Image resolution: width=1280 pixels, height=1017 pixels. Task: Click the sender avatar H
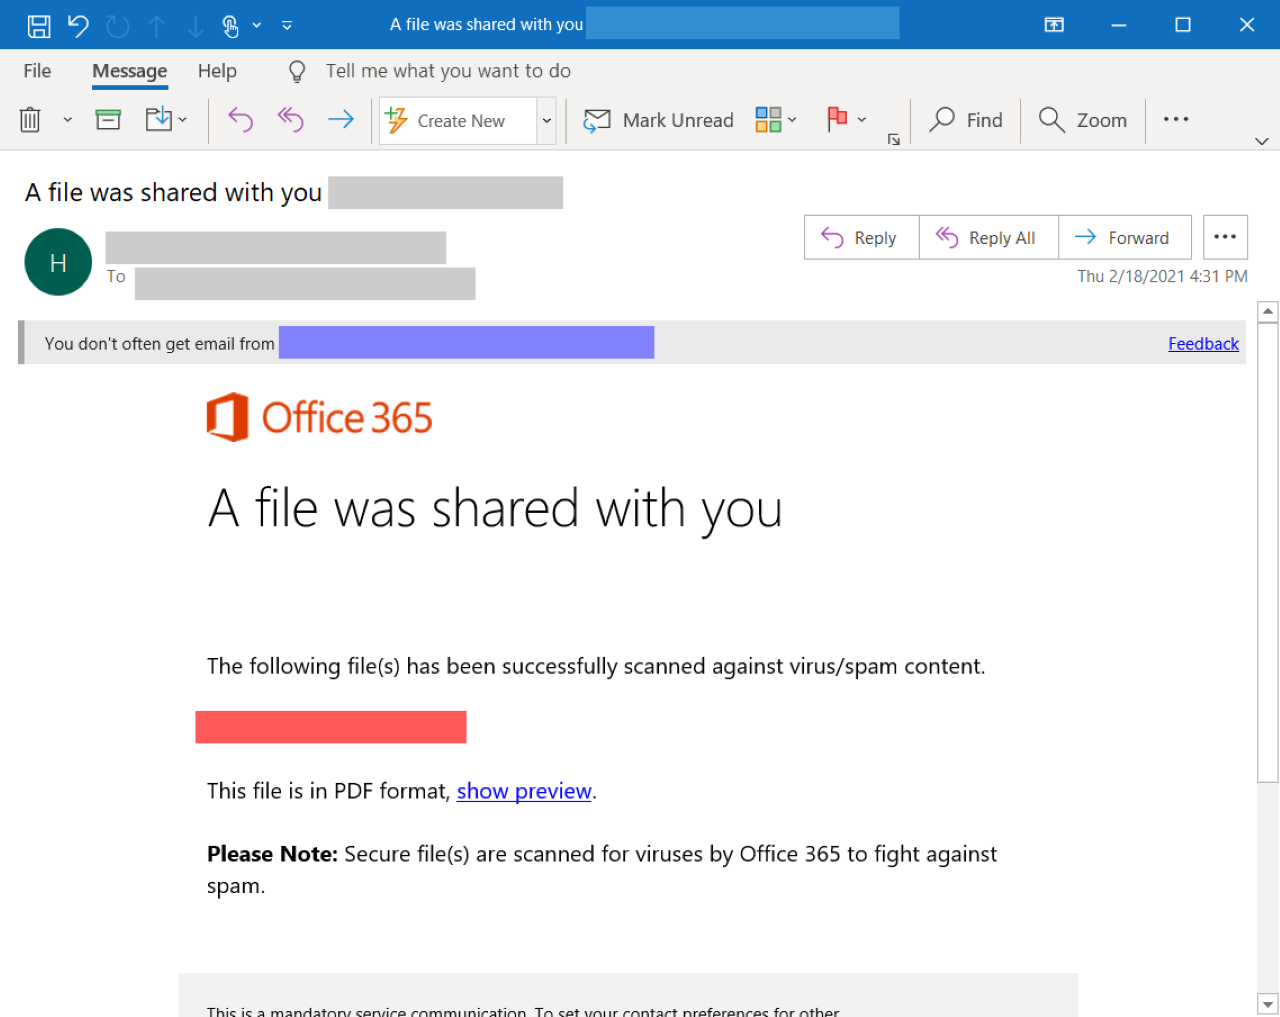(x=58, y=262)
